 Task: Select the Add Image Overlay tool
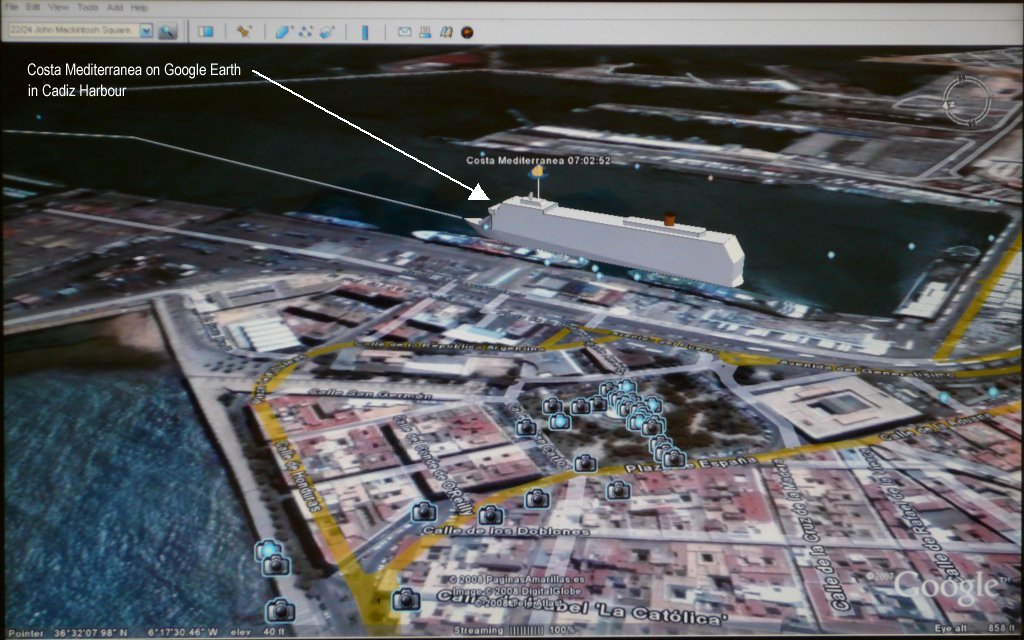pyautogui.click(x=327, y=31)
